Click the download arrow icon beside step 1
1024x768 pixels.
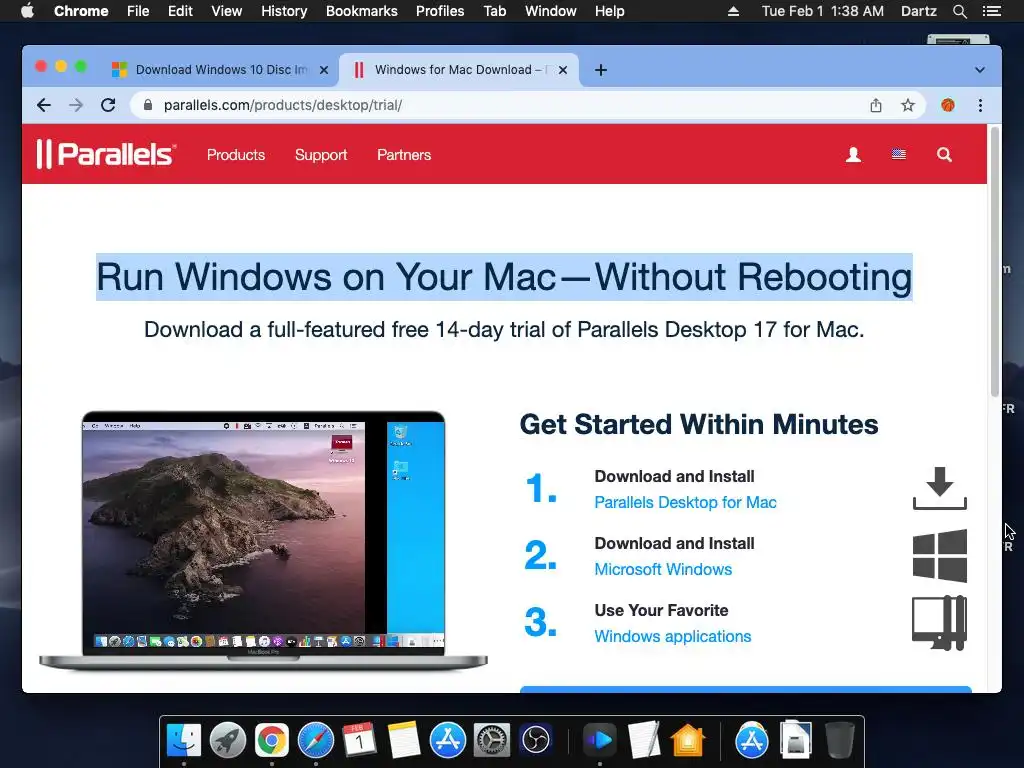coord(940,488)
